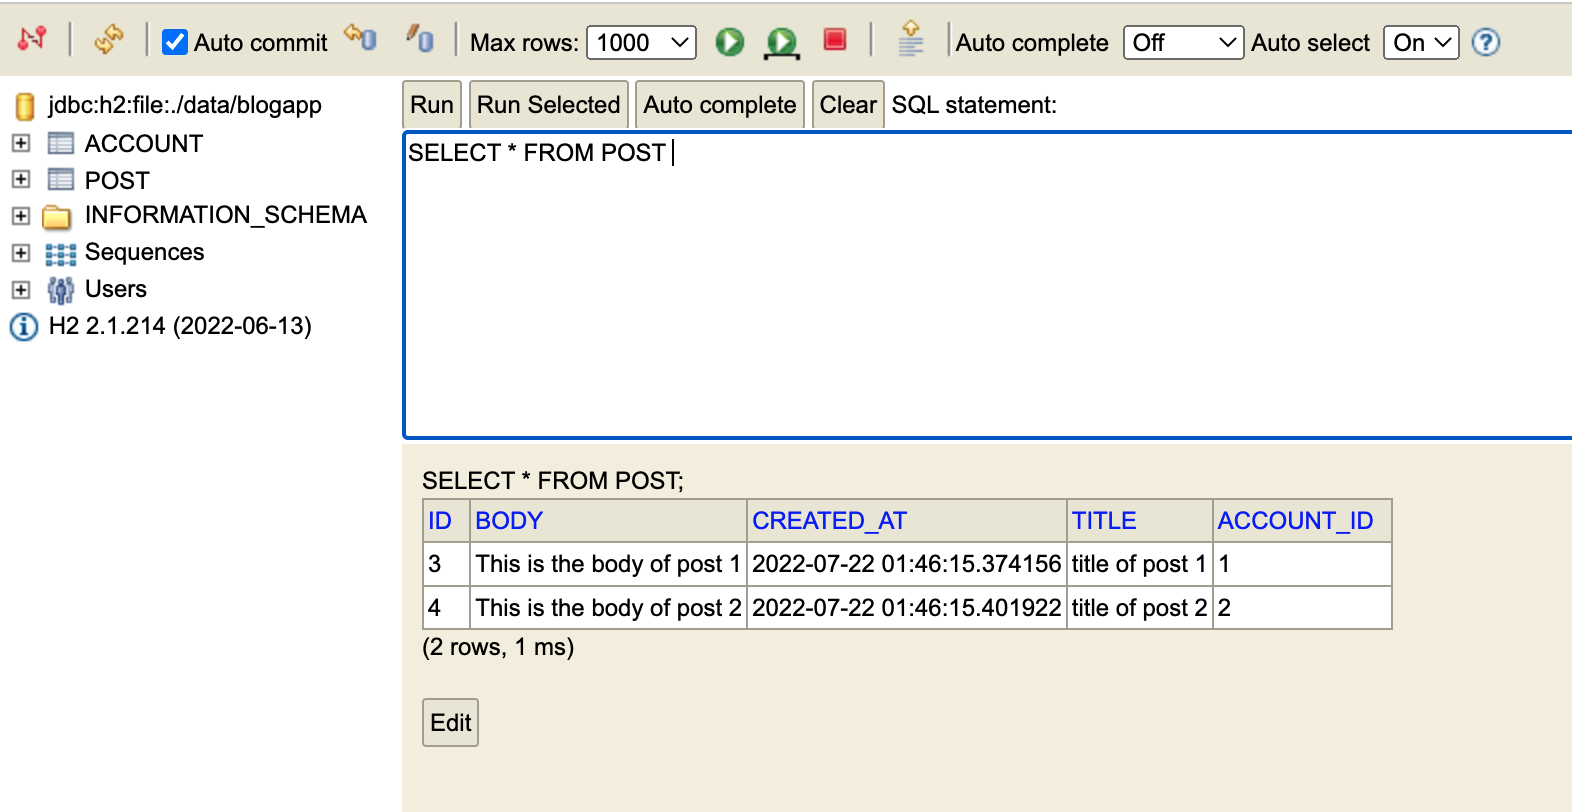This screenshot has width=1572, height=812.
Task: Click the red Stop command icon
Action: [835, 39]
